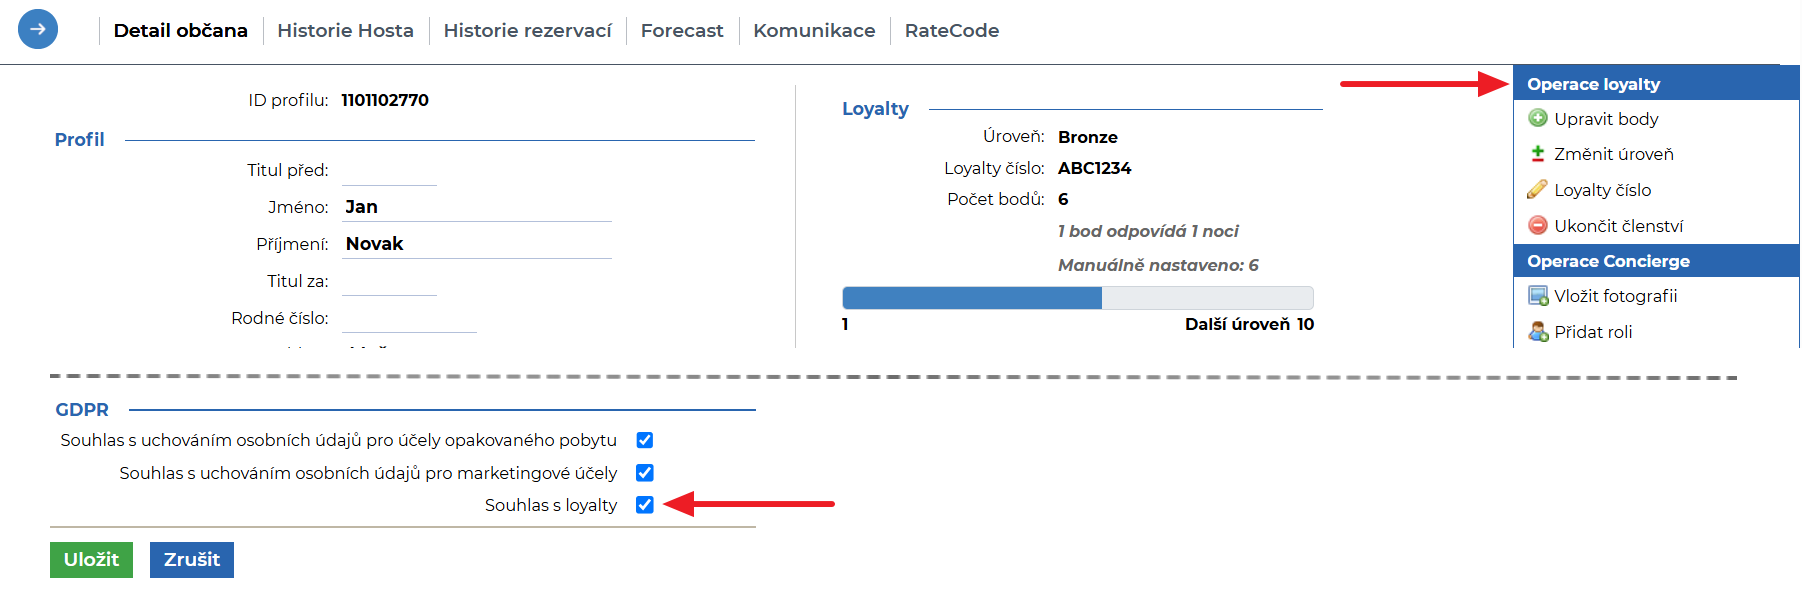The image size is (1802, 598).
Task: Save changes with the Uložit button
Action: [x=91, y=560]
